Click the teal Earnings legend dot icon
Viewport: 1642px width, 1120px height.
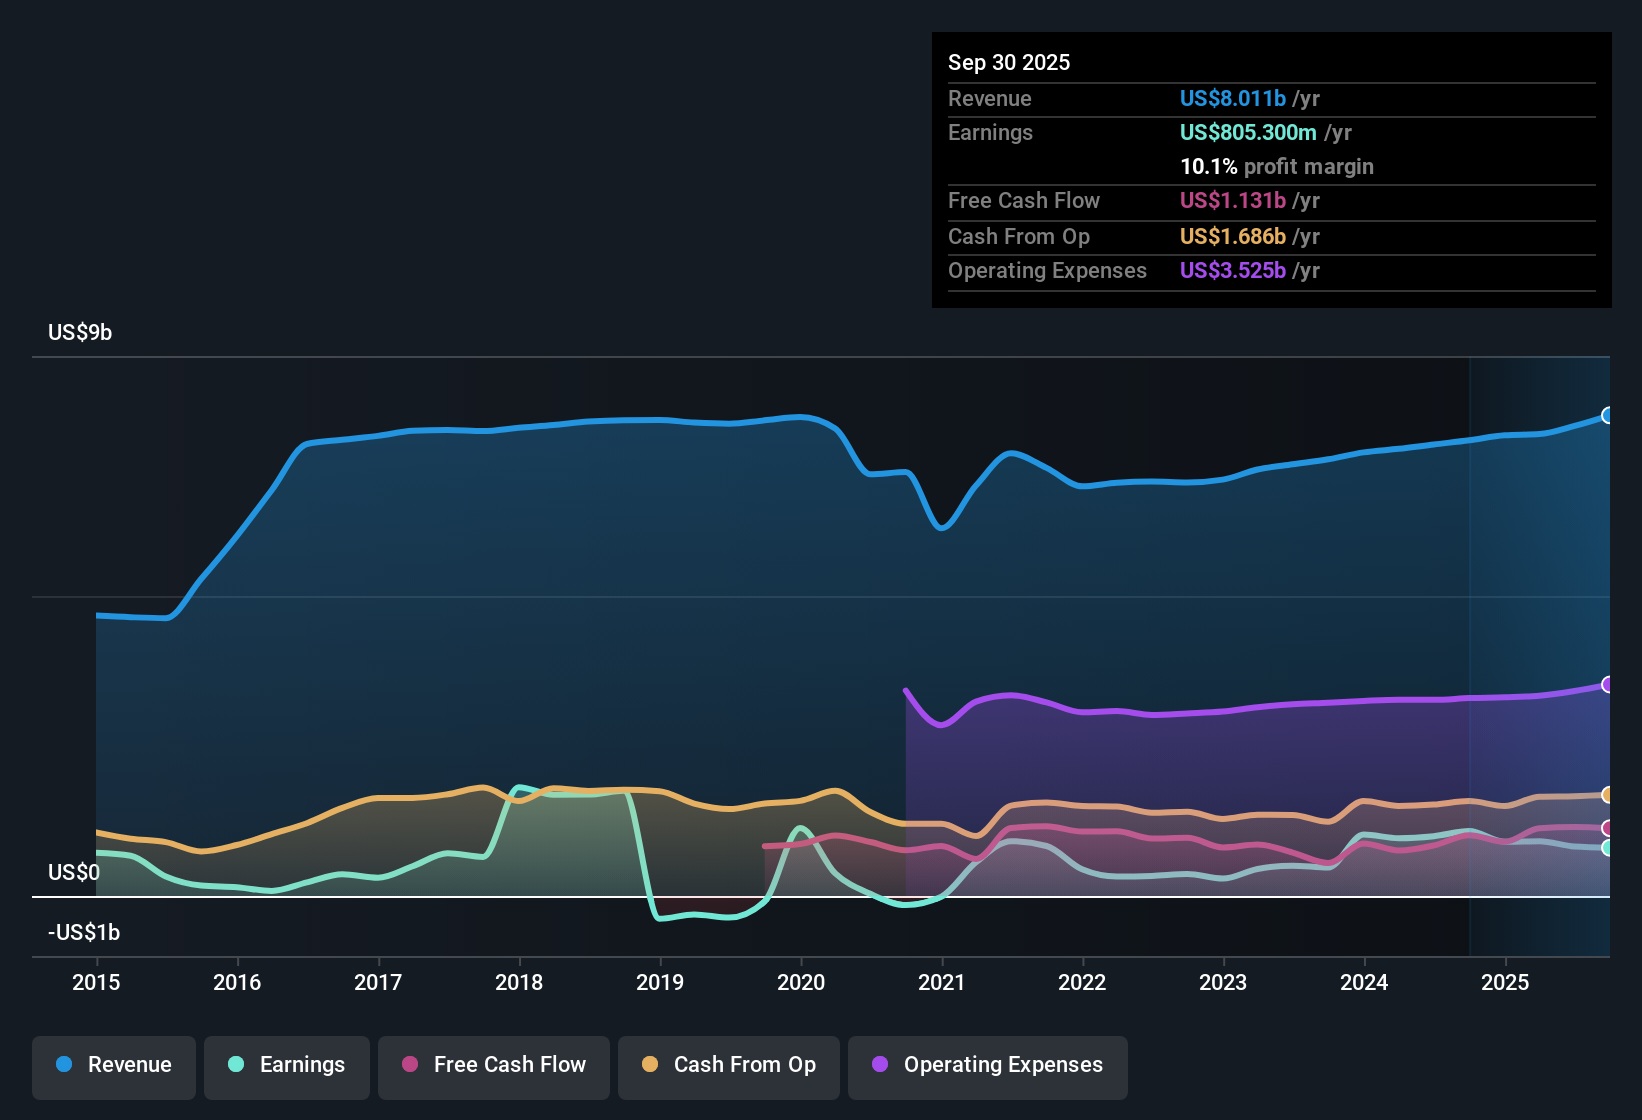coord(236,1065)
